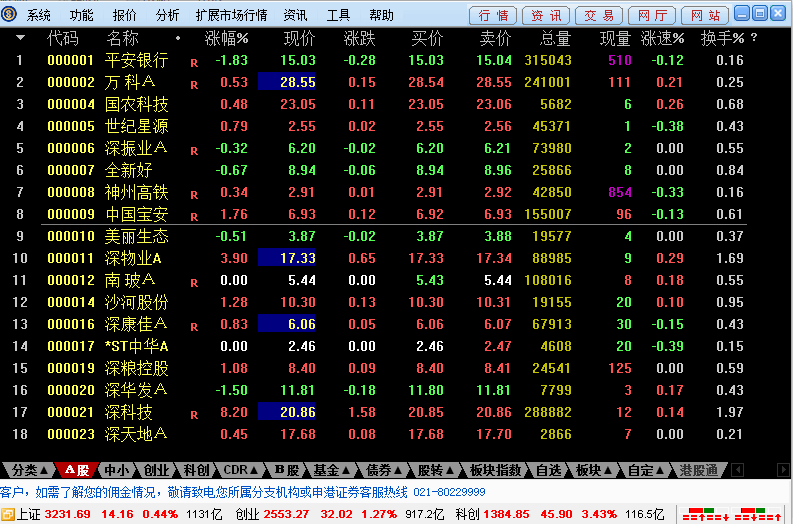Image resolution: width=793 pixels, height=524 pixels.
Task: Click the R marker beside 神州高铁
Action: tap(194, 195)
